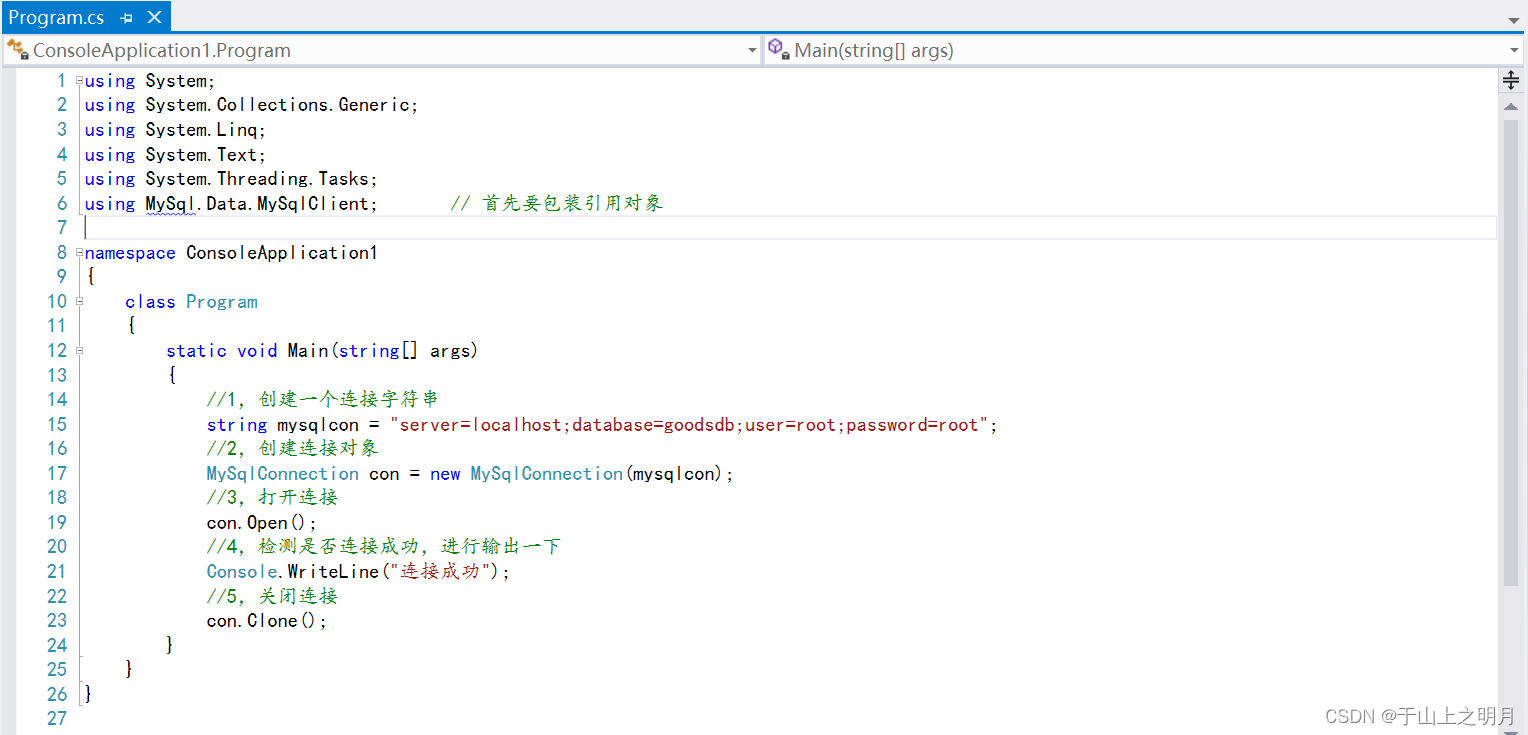The height and width of the screenshot is (735, 1528).
Task: Click the 'void' keyword on line 12
Action: 257,351
